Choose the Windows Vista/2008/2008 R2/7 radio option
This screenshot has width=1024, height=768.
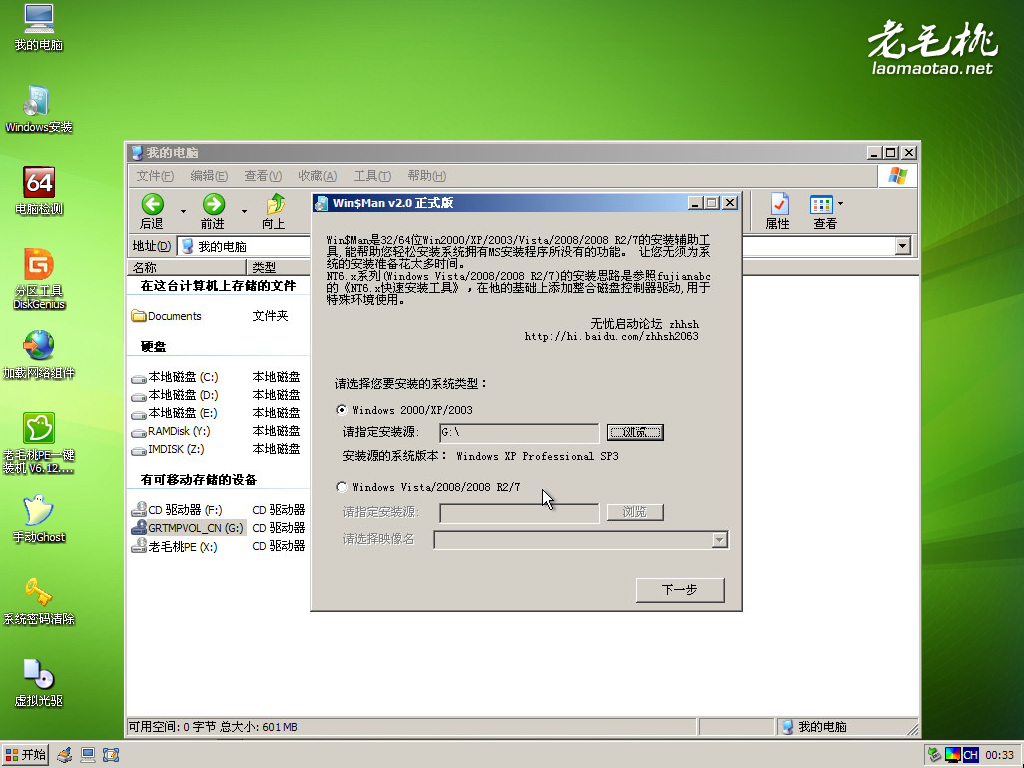(342, 487)
